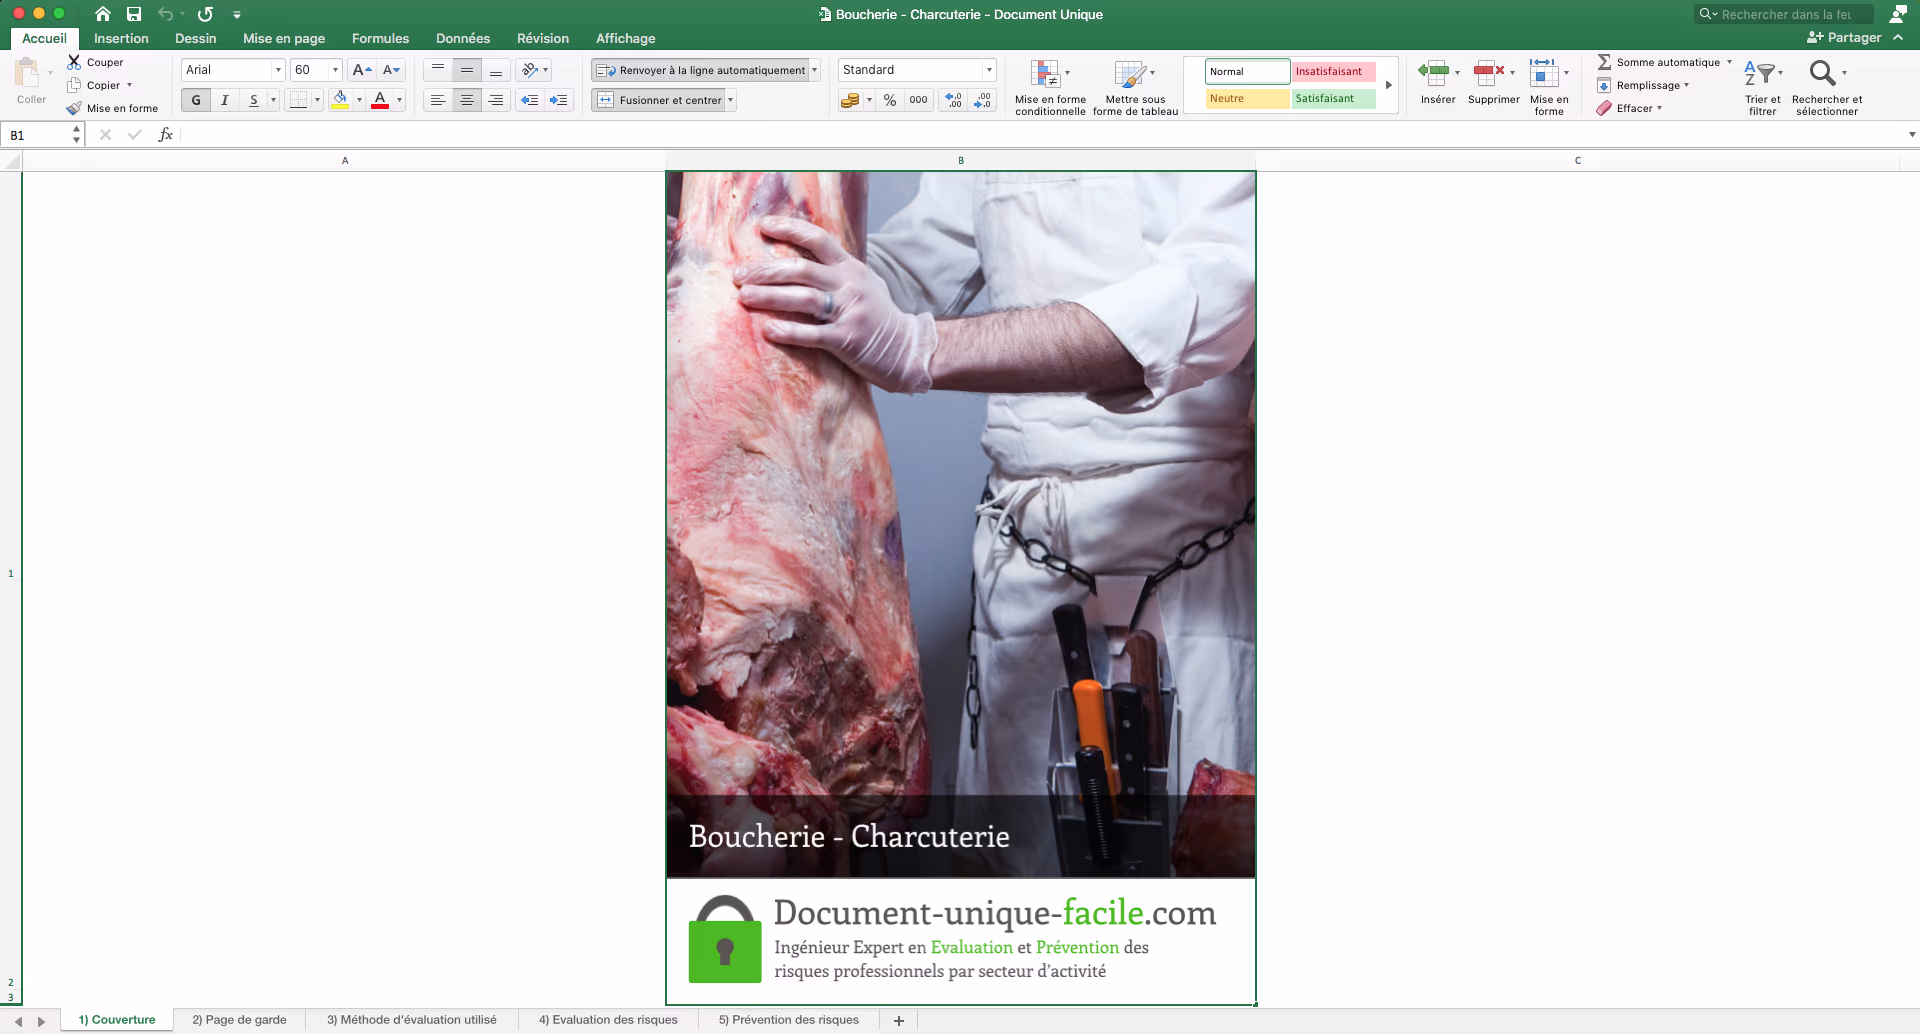Viewport: 1920px width, 1034px height.
Task: Open the font size 60 dropdown
Action: pyautogui.click(x=335, y=70)
